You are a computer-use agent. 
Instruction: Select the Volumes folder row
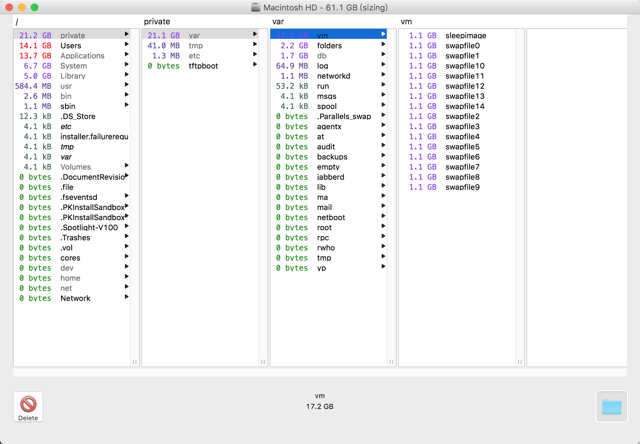[x=72, y=166]
